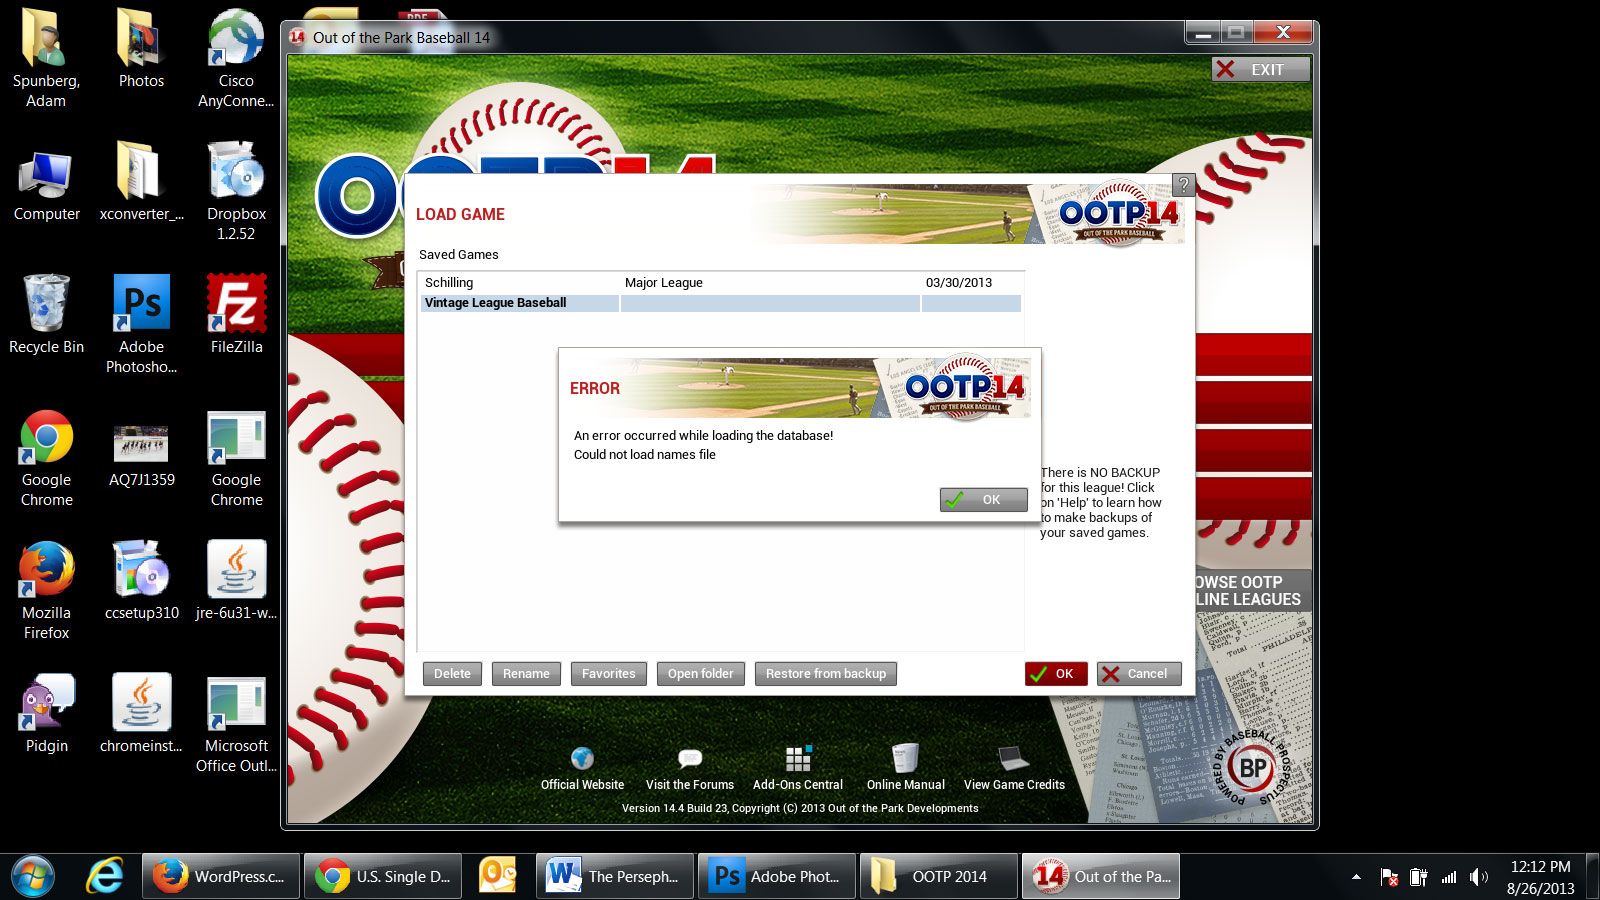This screenshot has width=1600, height=900.
Task: Click the Favorites button
Action: [x=608, y=674]
